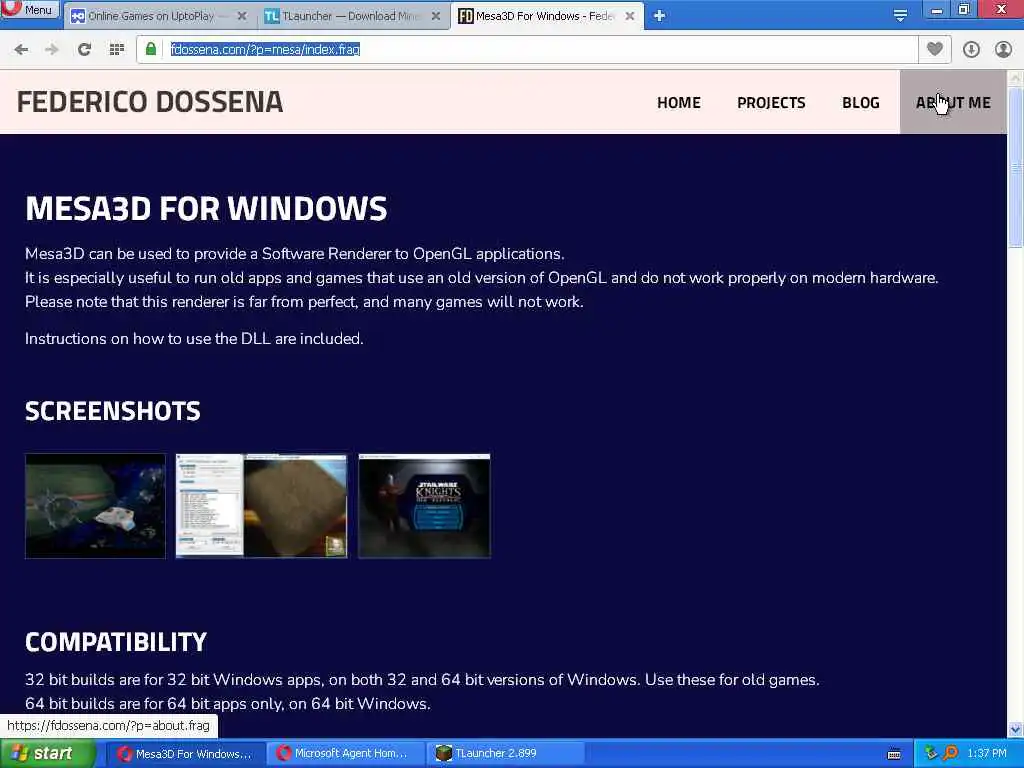Click the Federico Dossena site title
Viewport: 1024px width, 768px height.
150,102
